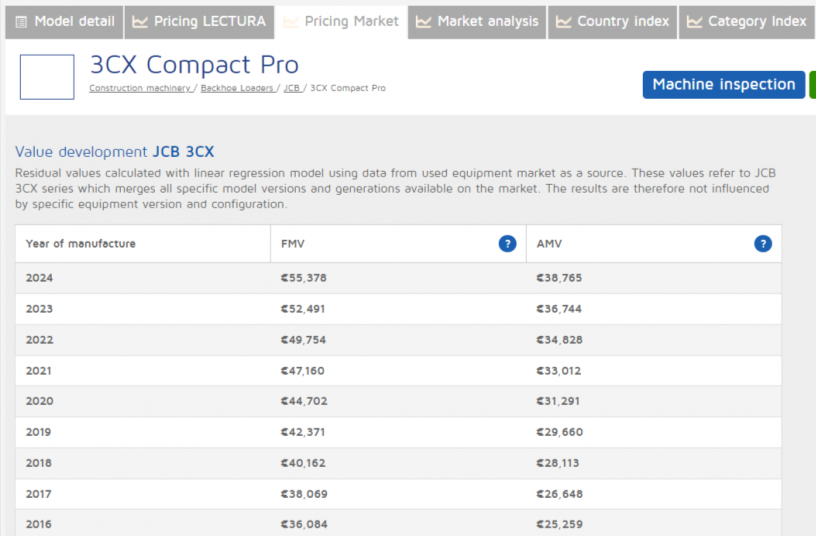Select the 2018 year row cell
Screen dimensions: 816x536
click(143, 463)
